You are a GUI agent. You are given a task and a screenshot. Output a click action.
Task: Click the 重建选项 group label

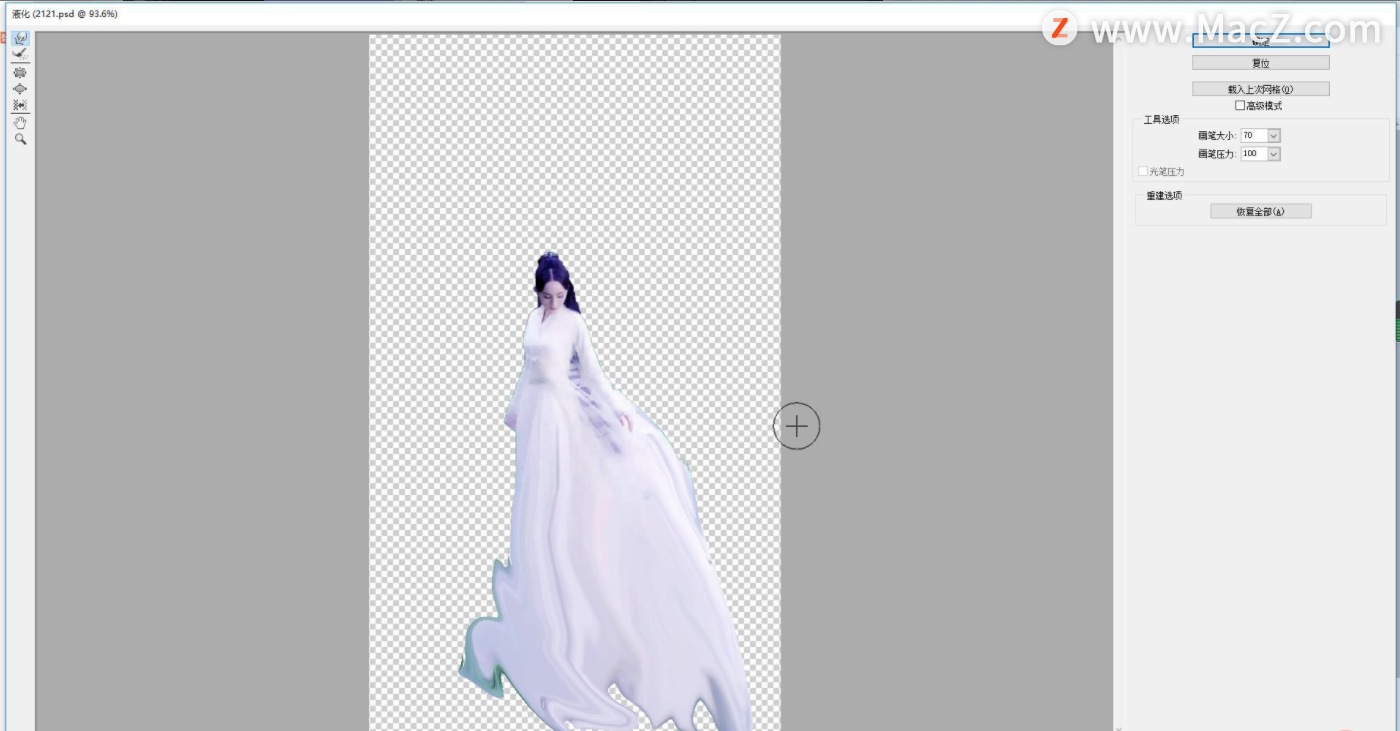tap(1164, 195)
